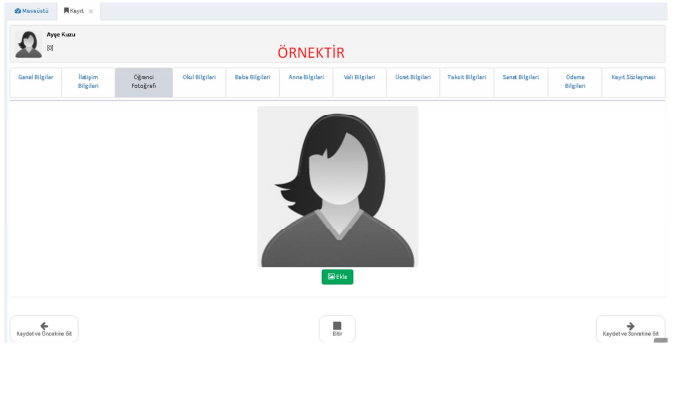
Task: Open the İletişim Bilgileri tab
Action: tap(88, 82)
